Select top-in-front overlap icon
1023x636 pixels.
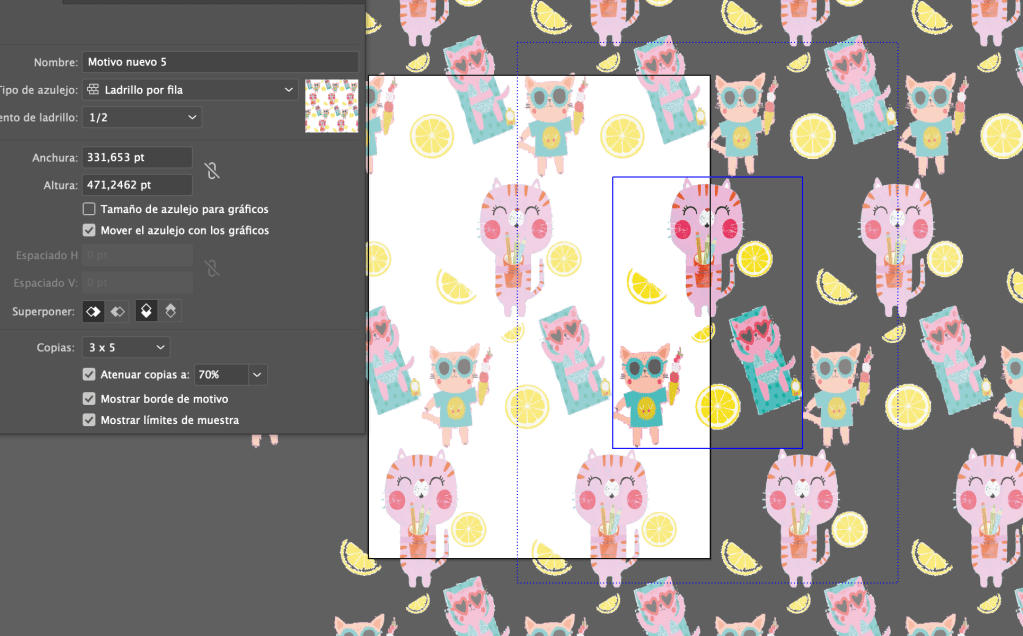146,311
